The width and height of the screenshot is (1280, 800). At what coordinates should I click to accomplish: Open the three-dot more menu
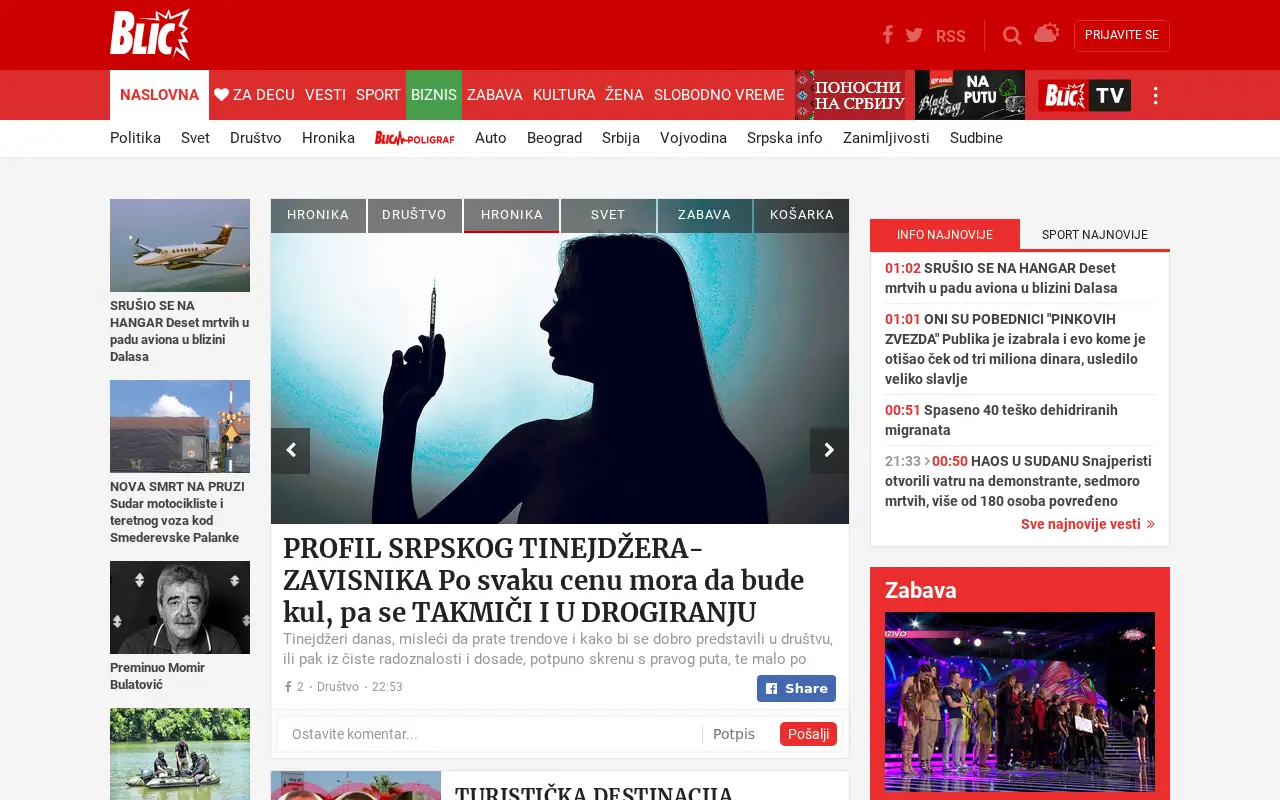[x=1155, y=95]
